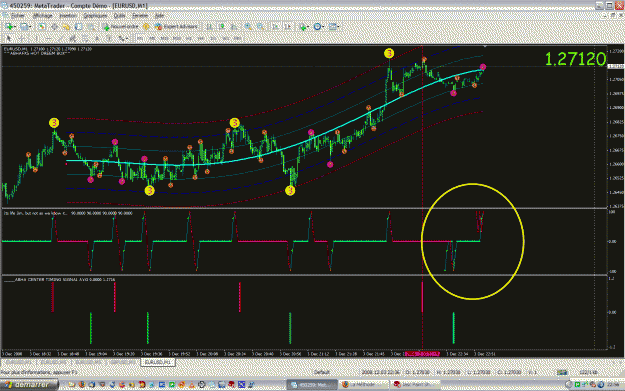
Task: Select the equidistant channel tool
Action: coord(73,39)
